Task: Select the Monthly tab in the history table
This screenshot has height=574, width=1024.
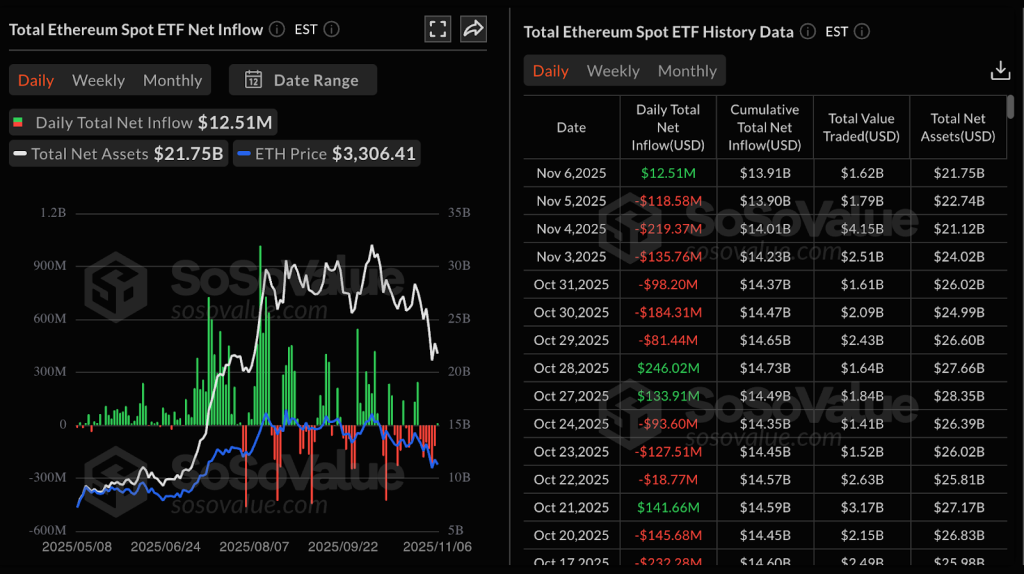Action: pyautogui.click(x=687, y=71)
